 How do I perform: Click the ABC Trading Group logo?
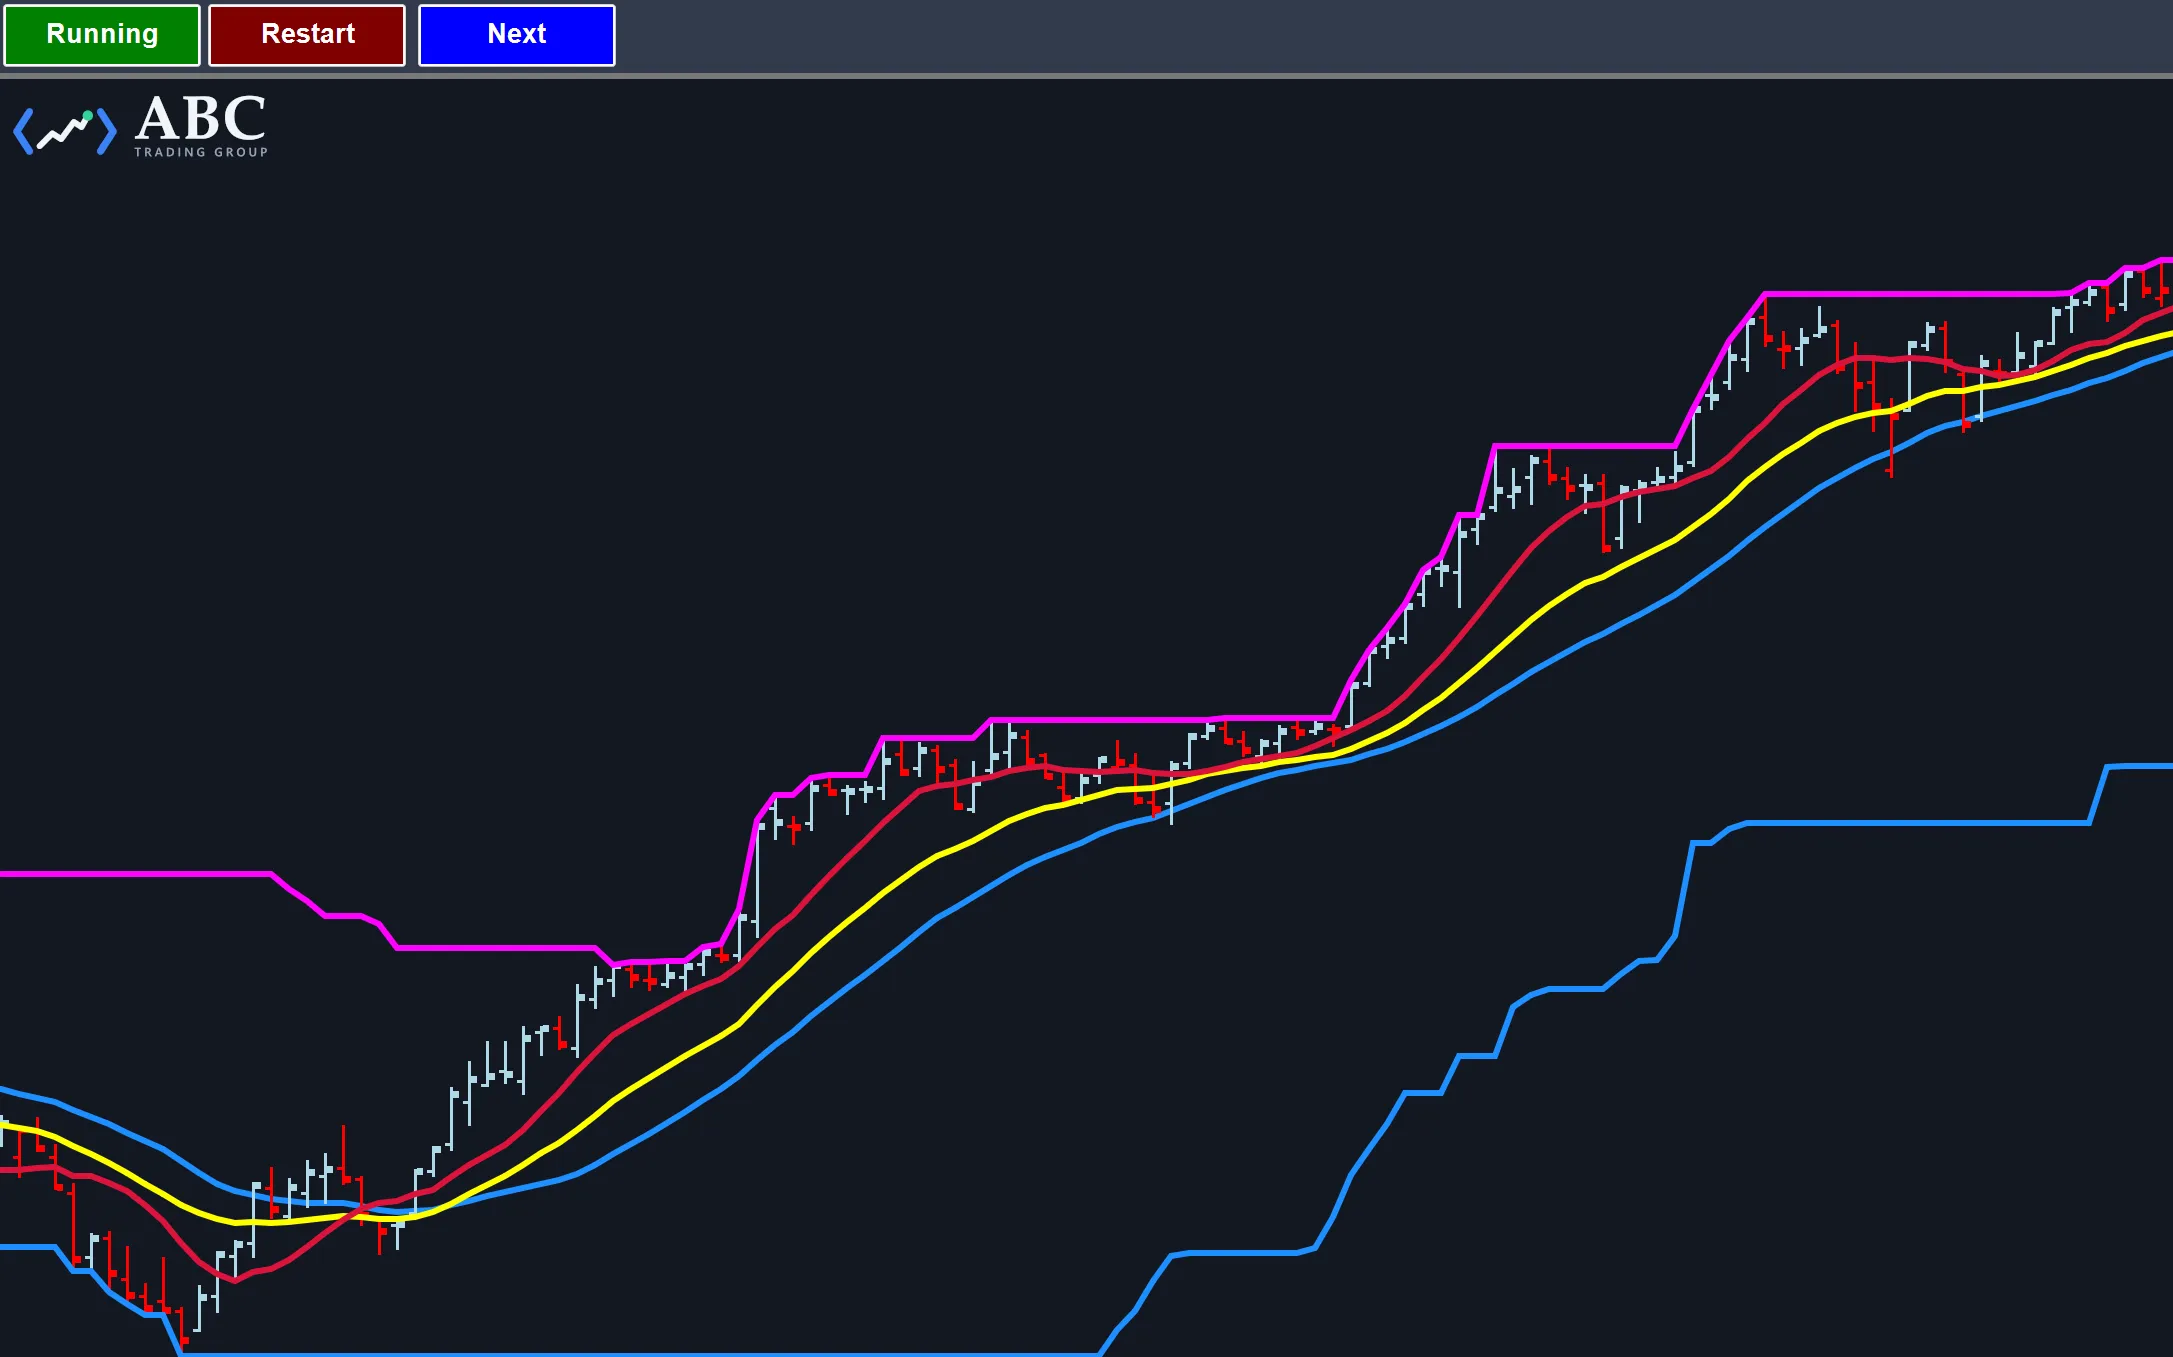(141, 126)
